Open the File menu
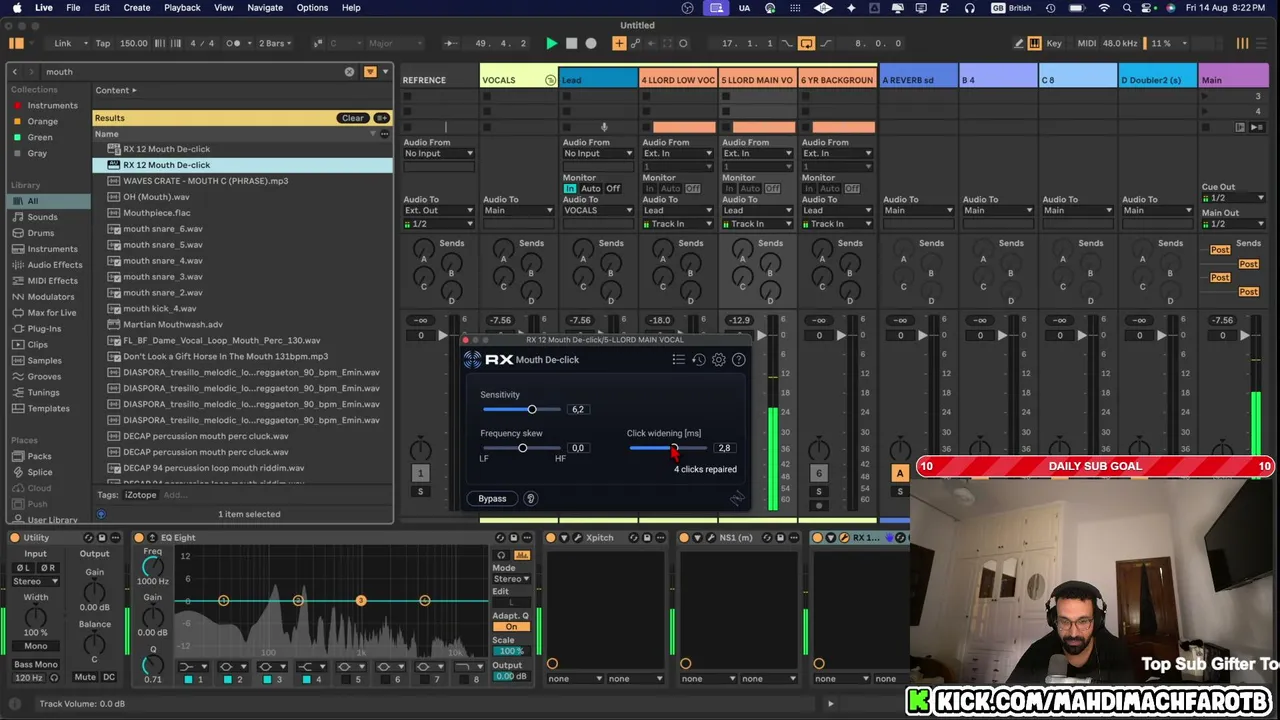The image size is (1280, 720). (73, 8)
